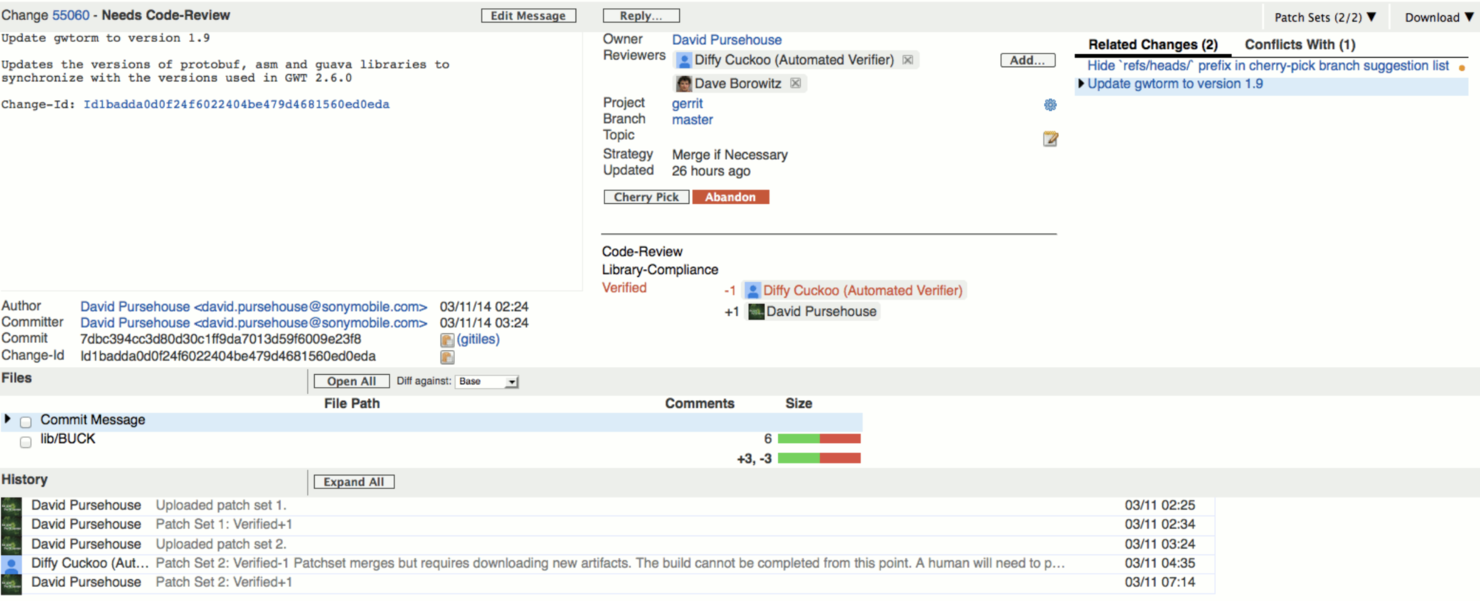Change the Diff against selection from Base
Image resolution: width=1480 pixels, height=601 pixels.
(x=487, y=381)
